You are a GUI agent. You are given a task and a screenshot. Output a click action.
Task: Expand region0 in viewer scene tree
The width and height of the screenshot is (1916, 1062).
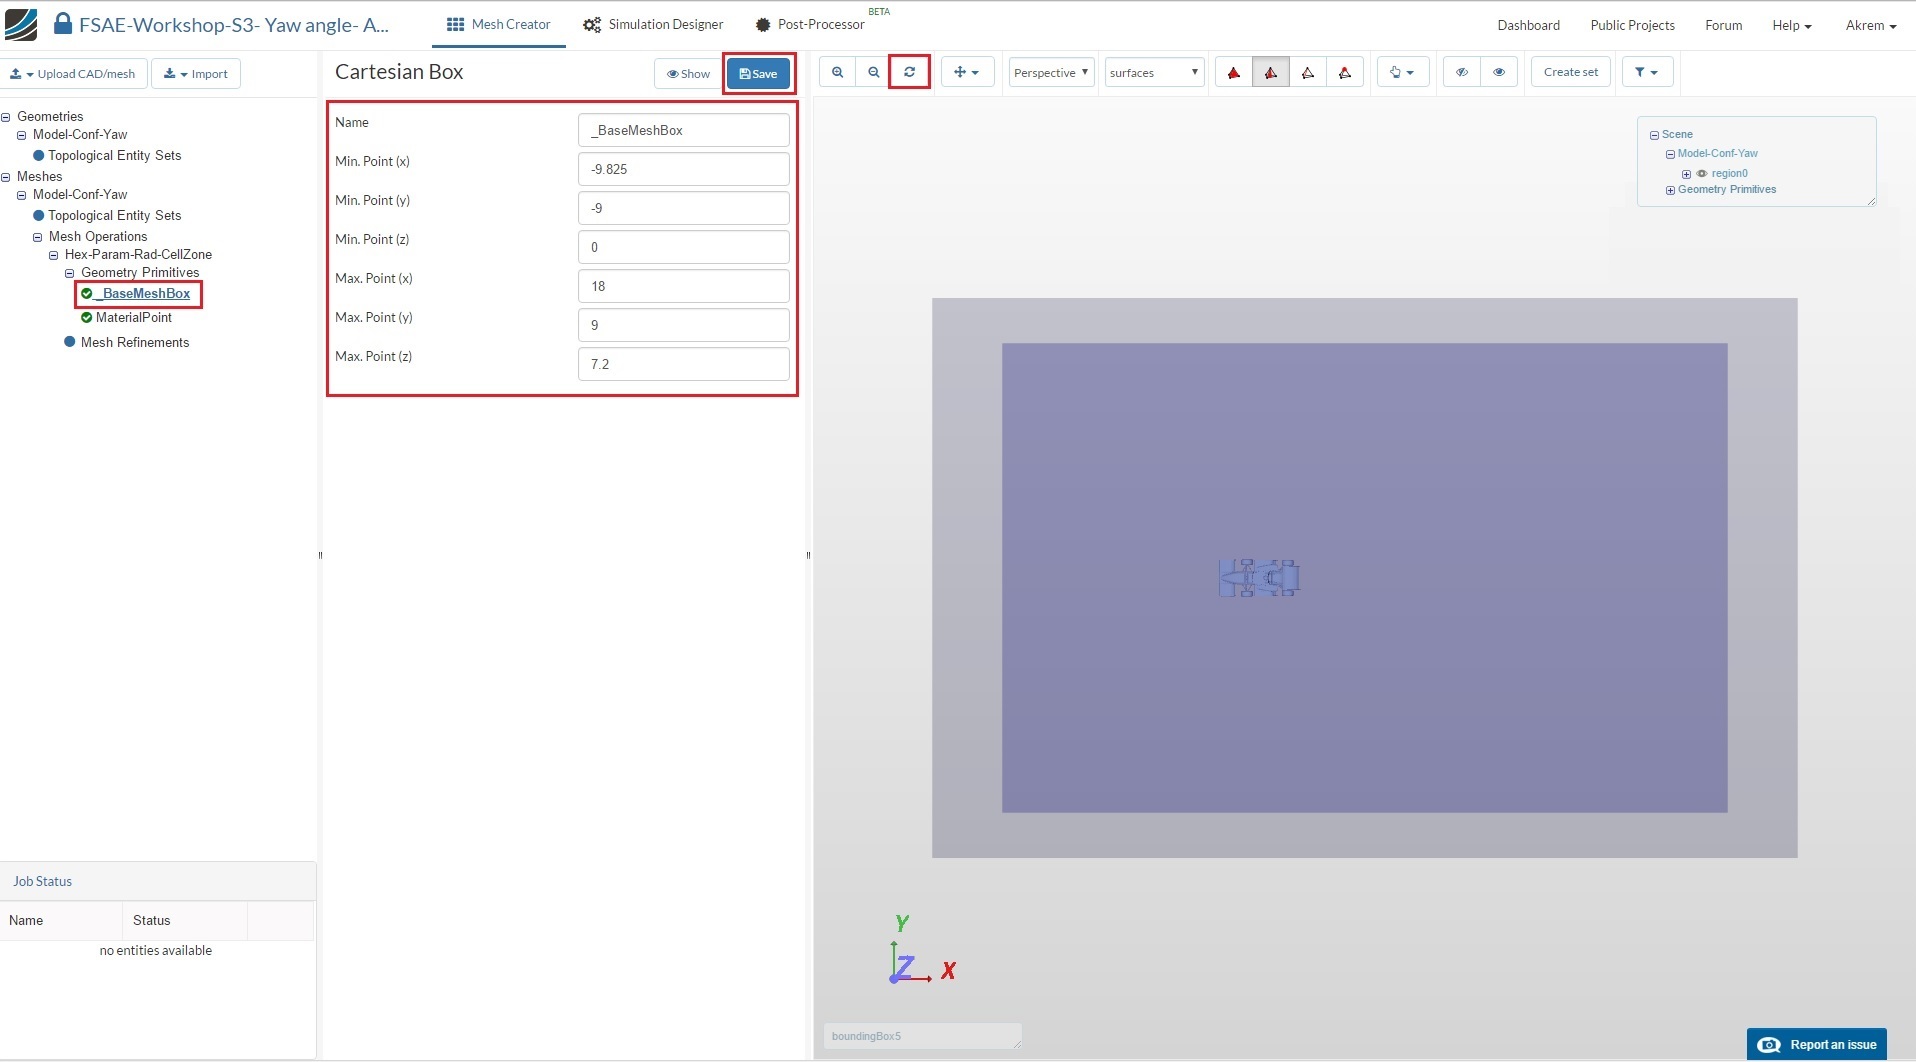[x=1686, y=174]
